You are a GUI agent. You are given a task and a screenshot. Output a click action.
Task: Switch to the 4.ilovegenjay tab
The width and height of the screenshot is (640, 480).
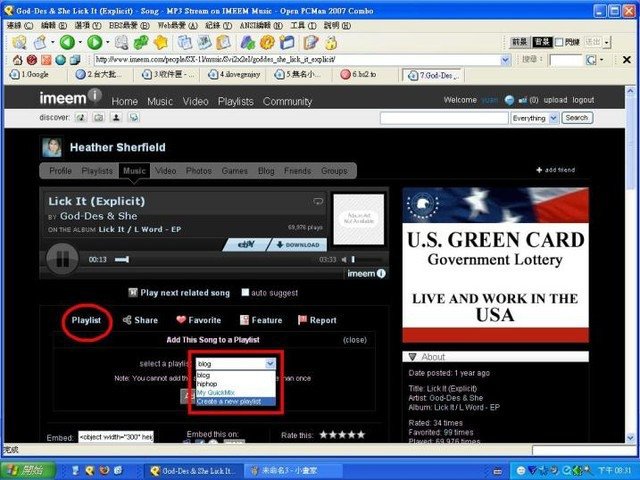(x=234, y=74)
